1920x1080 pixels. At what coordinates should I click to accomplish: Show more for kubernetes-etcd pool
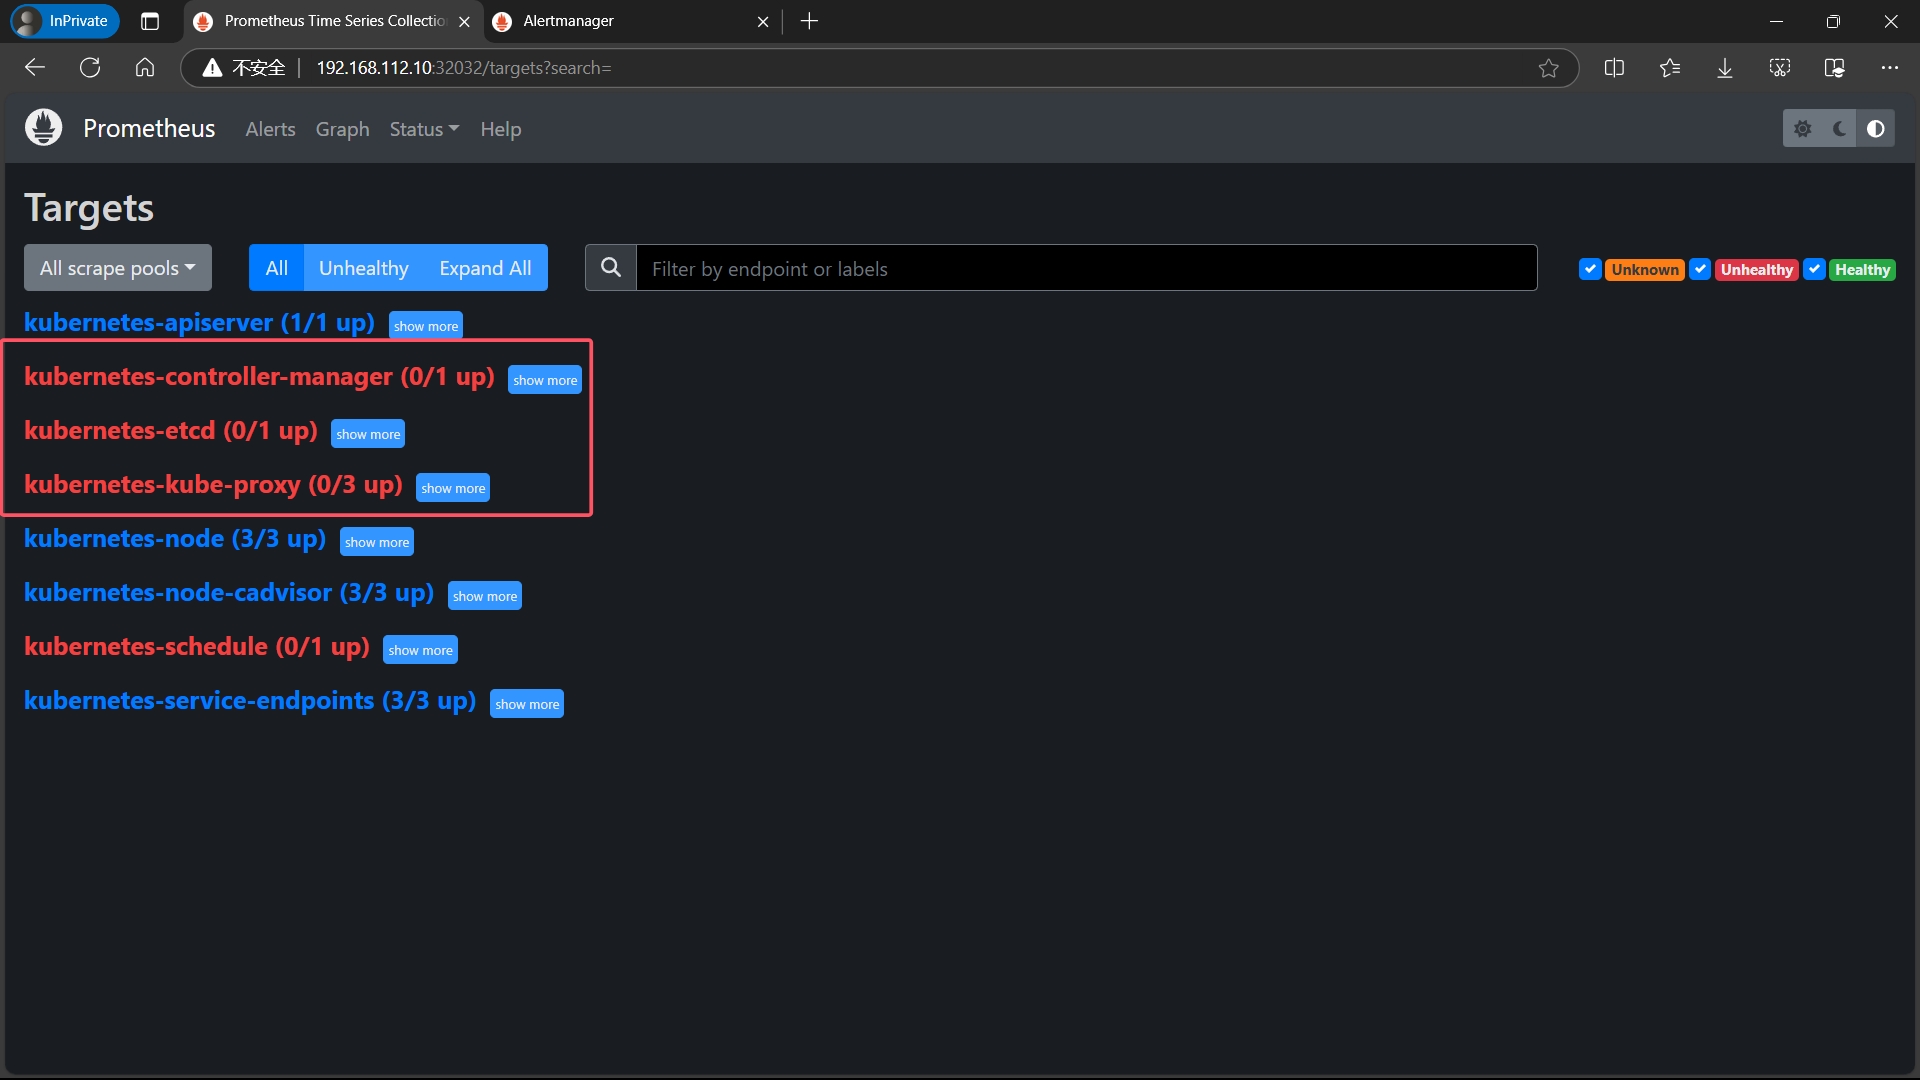pyautogui.click(x=368, y=434)
